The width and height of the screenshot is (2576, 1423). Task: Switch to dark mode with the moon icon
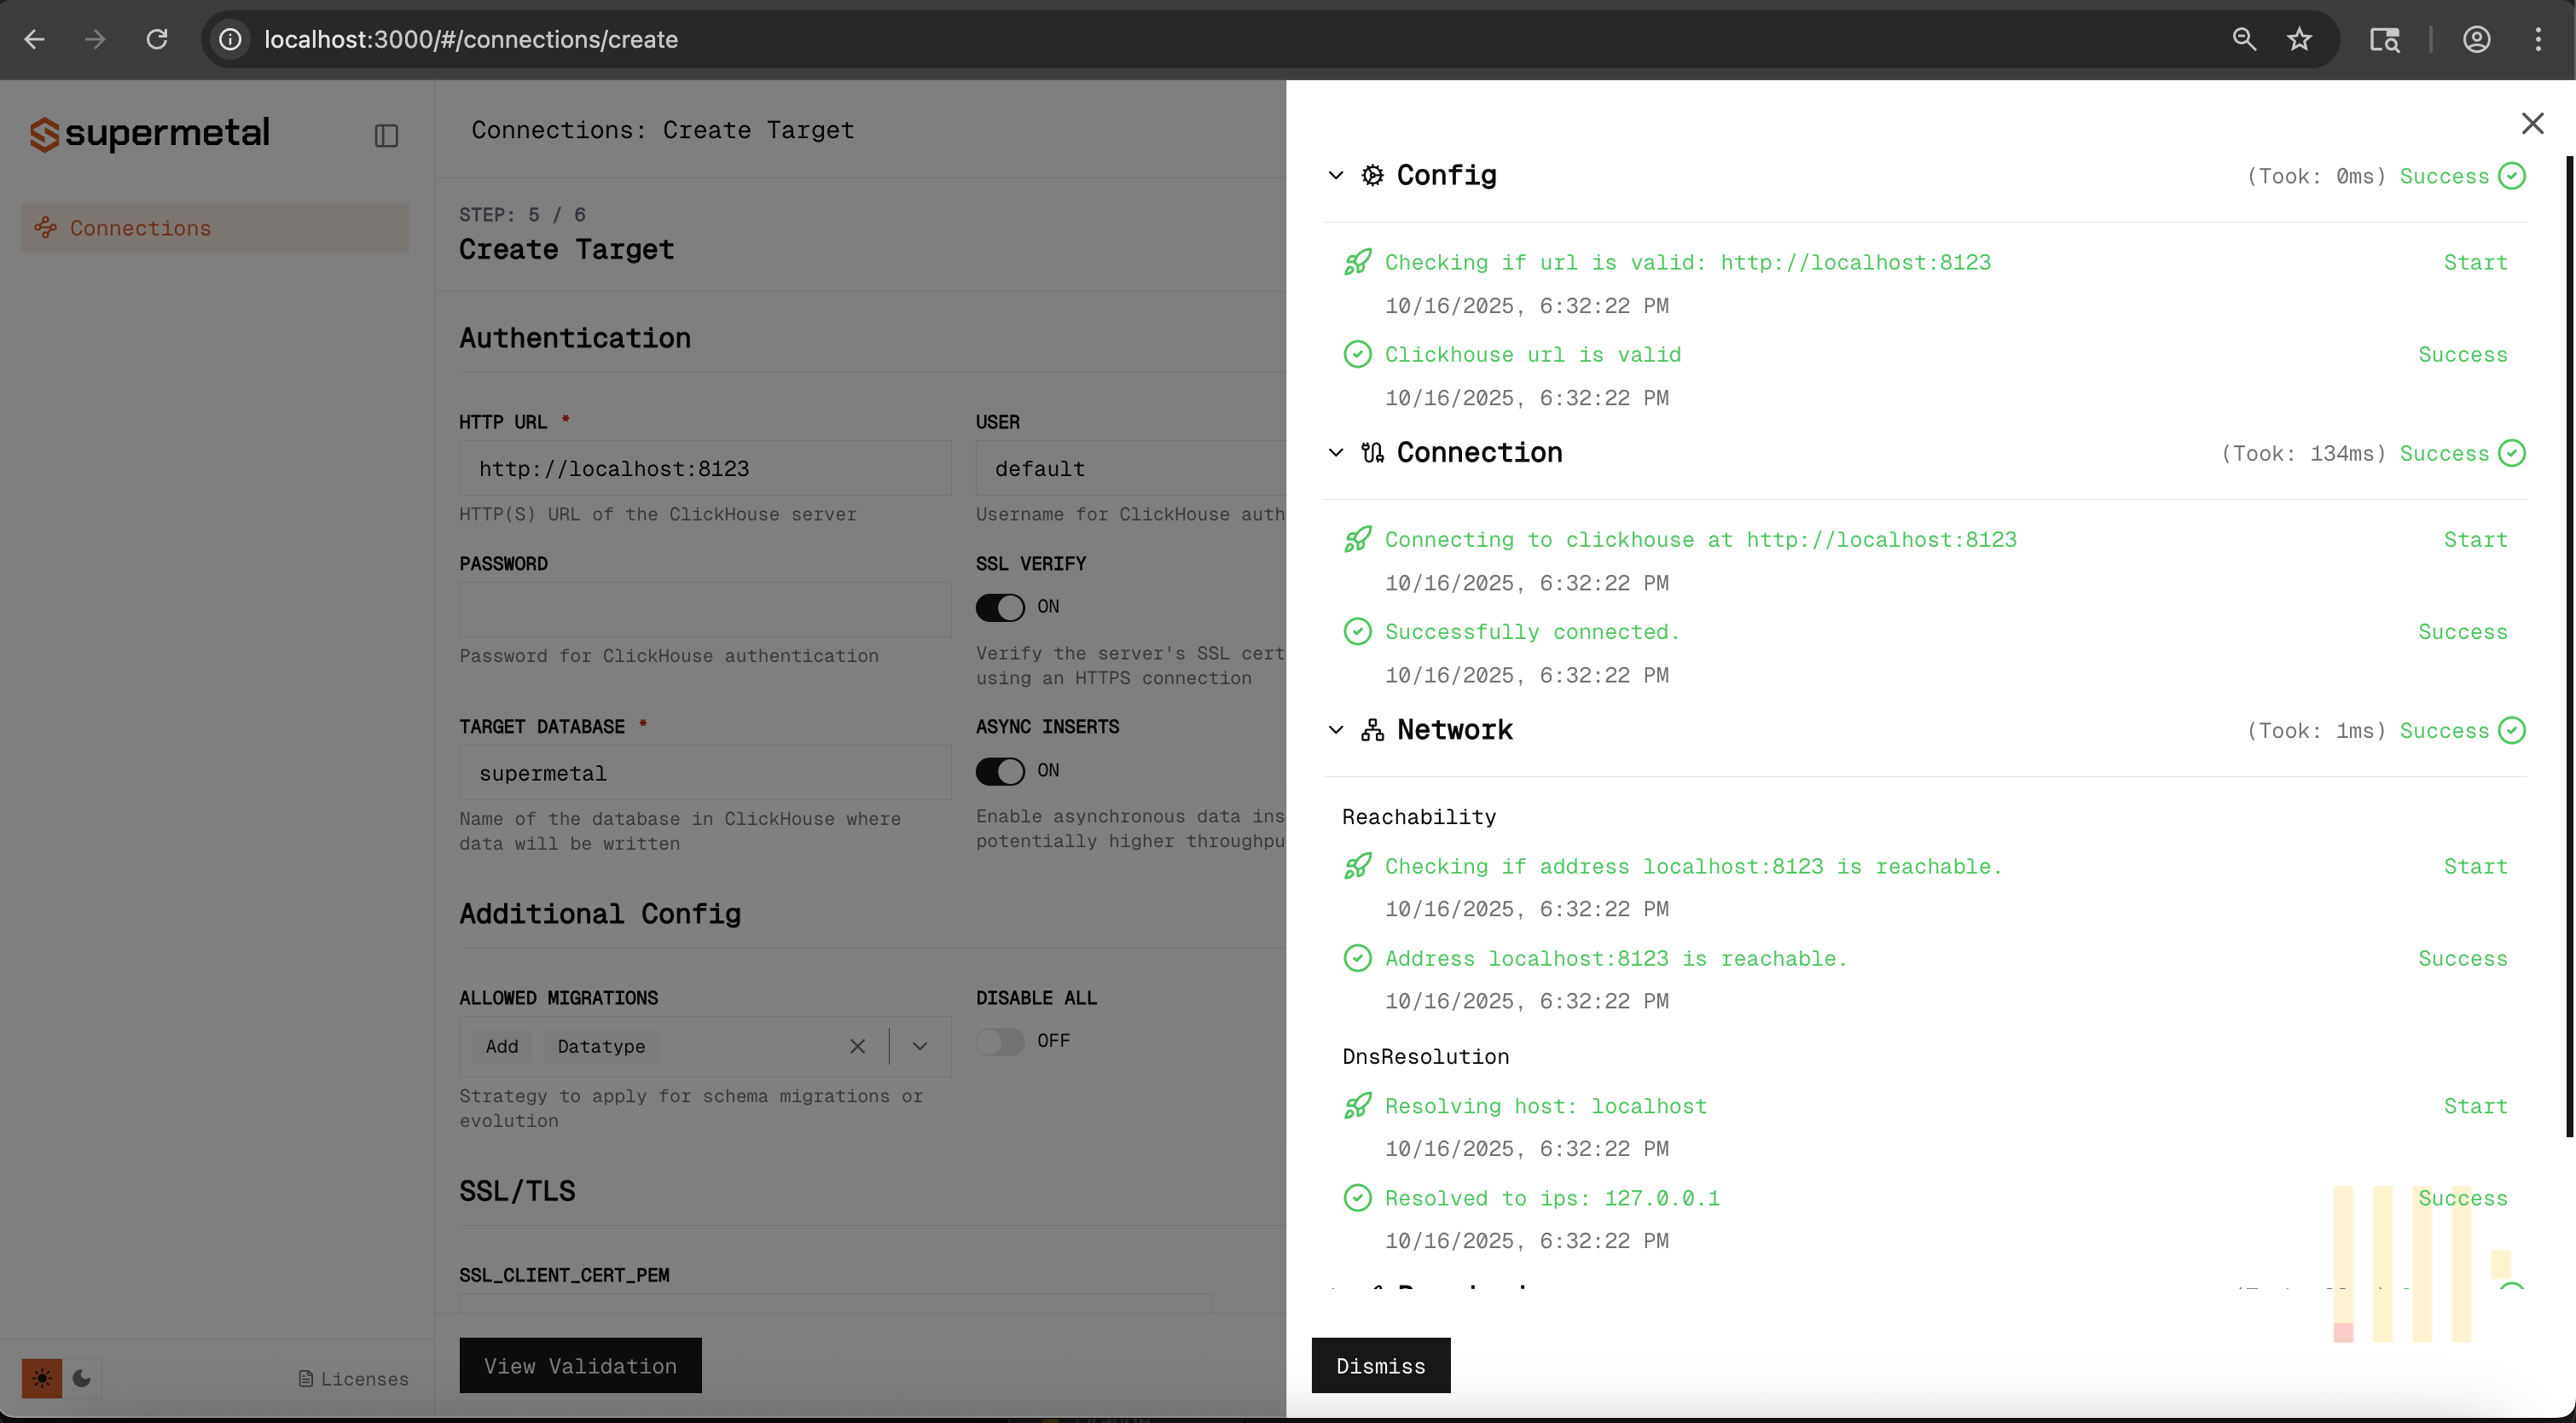tap(81, 1377)
